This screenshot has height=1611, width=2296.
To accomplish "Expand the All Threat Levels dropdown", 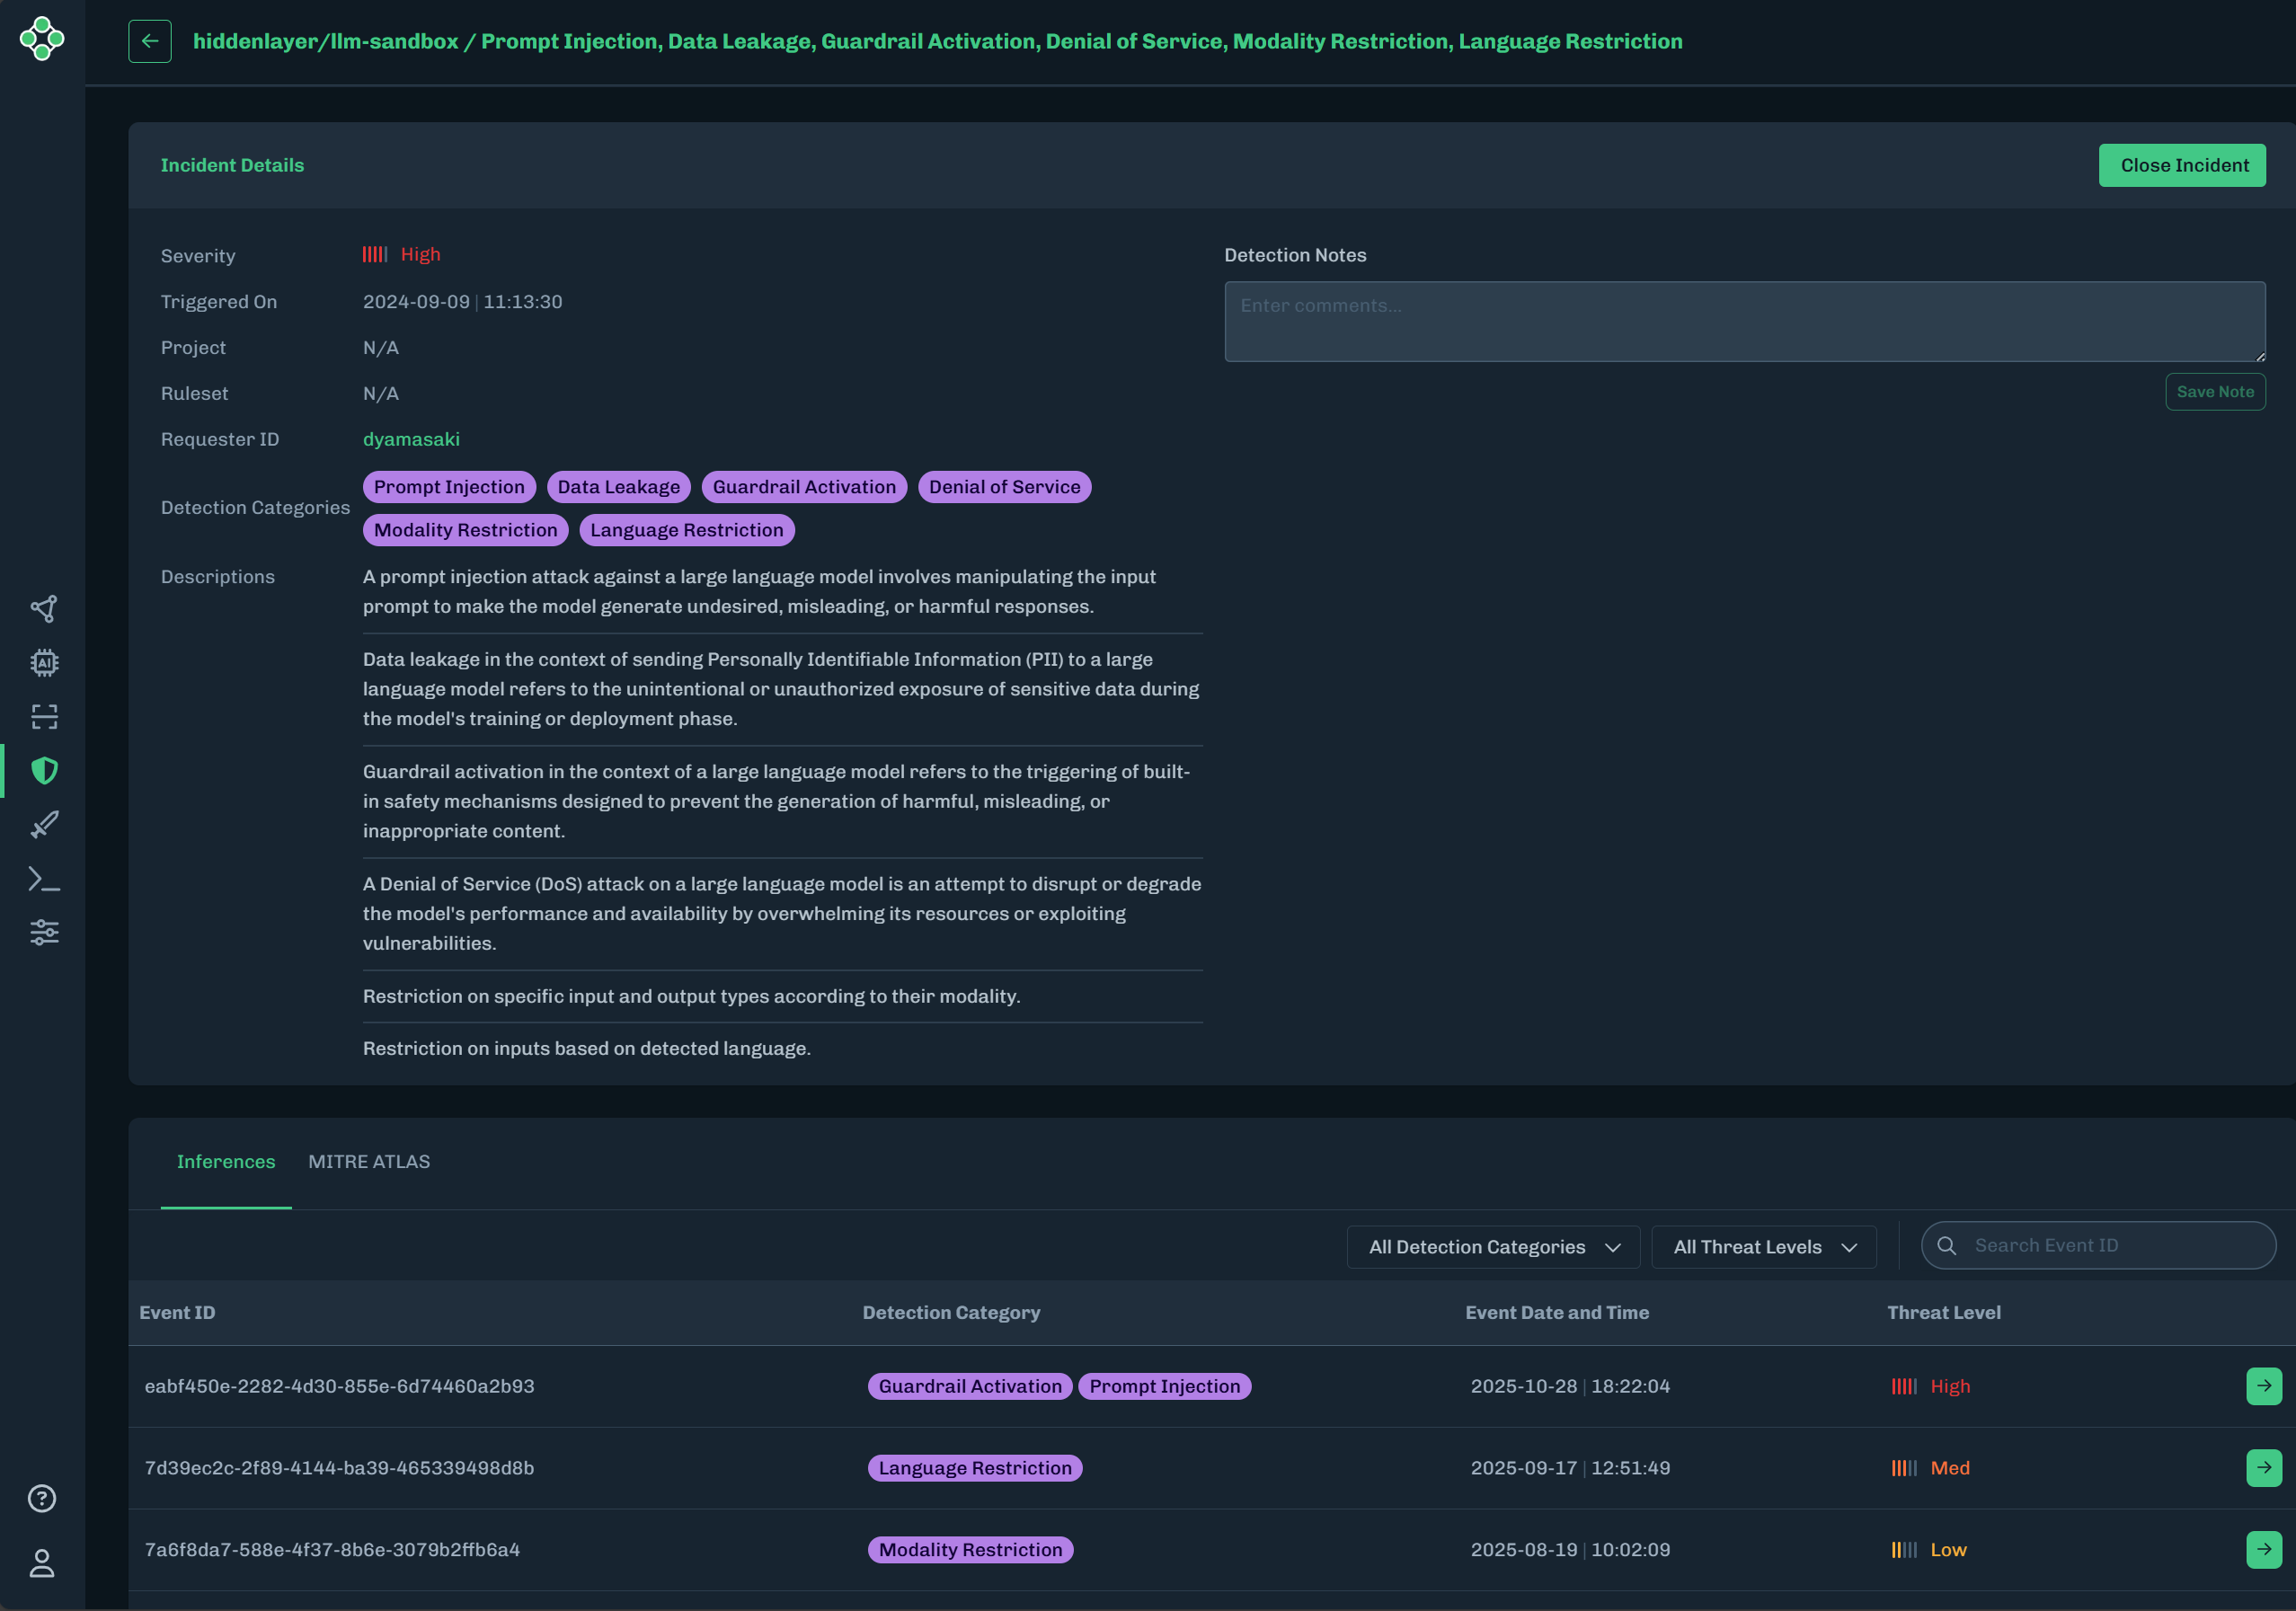I will pos(1764,1247).
